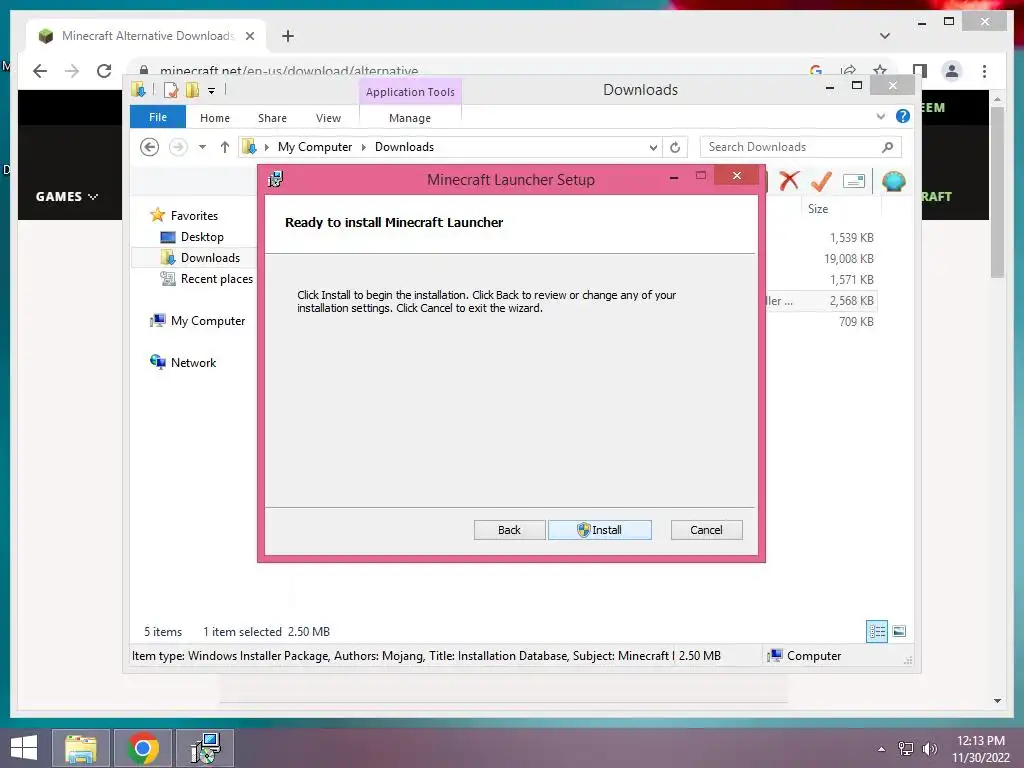Select the file row sized 709 KB

point(856,321)
